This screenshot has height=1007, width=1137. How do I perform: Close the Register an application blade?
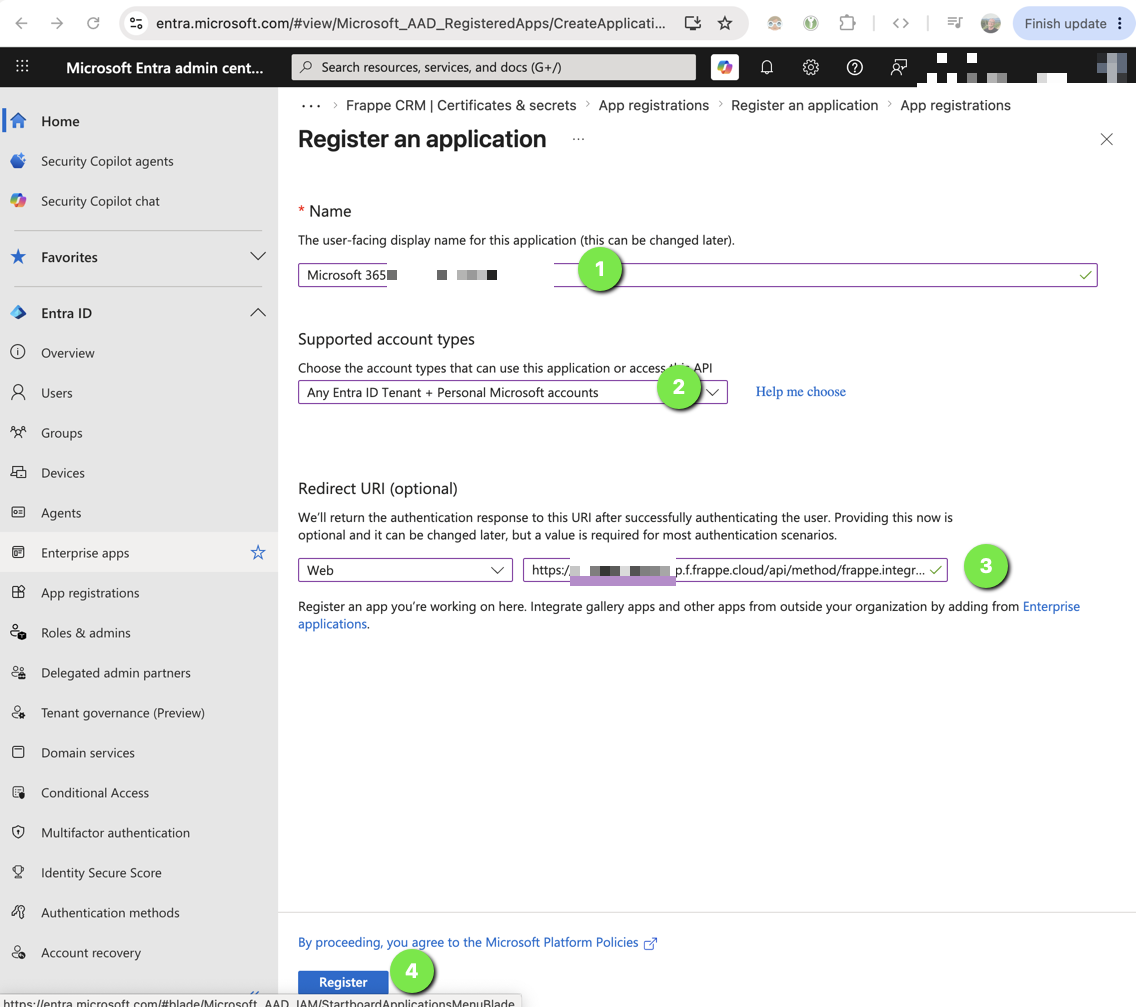1106,139
